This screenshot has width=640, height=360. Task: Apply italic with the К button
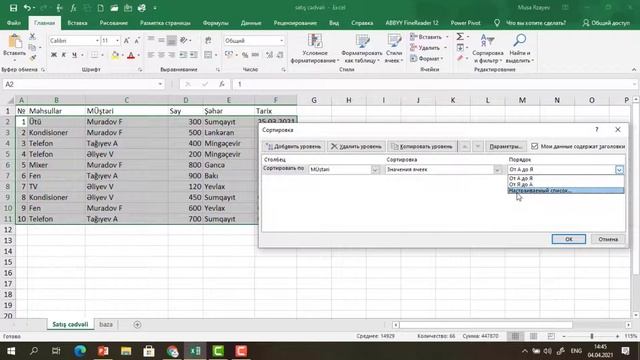[64, 55]
